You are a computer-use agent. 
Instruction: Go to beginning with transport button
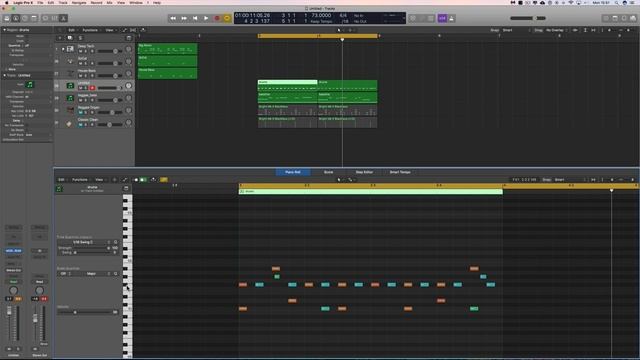(195, 18)
